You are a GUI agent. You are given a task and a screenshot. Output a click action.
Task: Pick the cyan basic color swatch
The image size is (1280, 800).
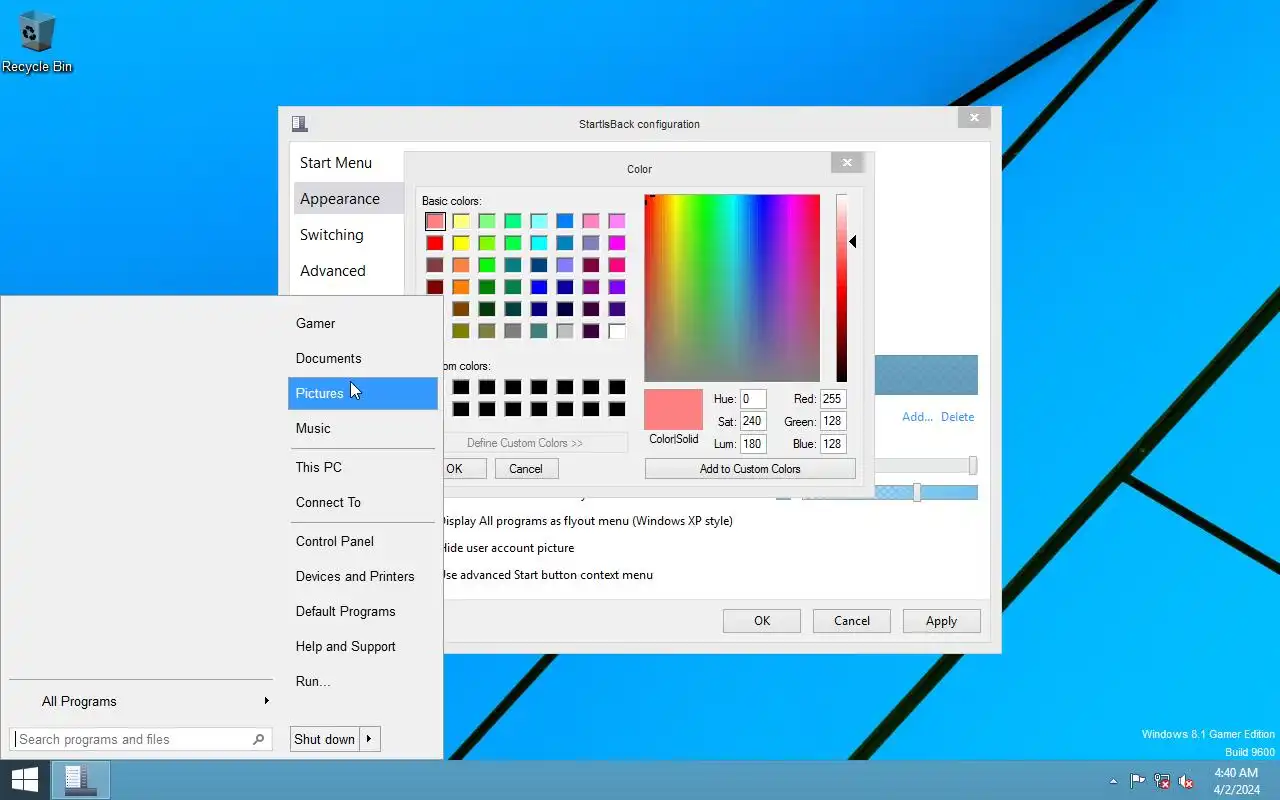[x=539, y=243]
